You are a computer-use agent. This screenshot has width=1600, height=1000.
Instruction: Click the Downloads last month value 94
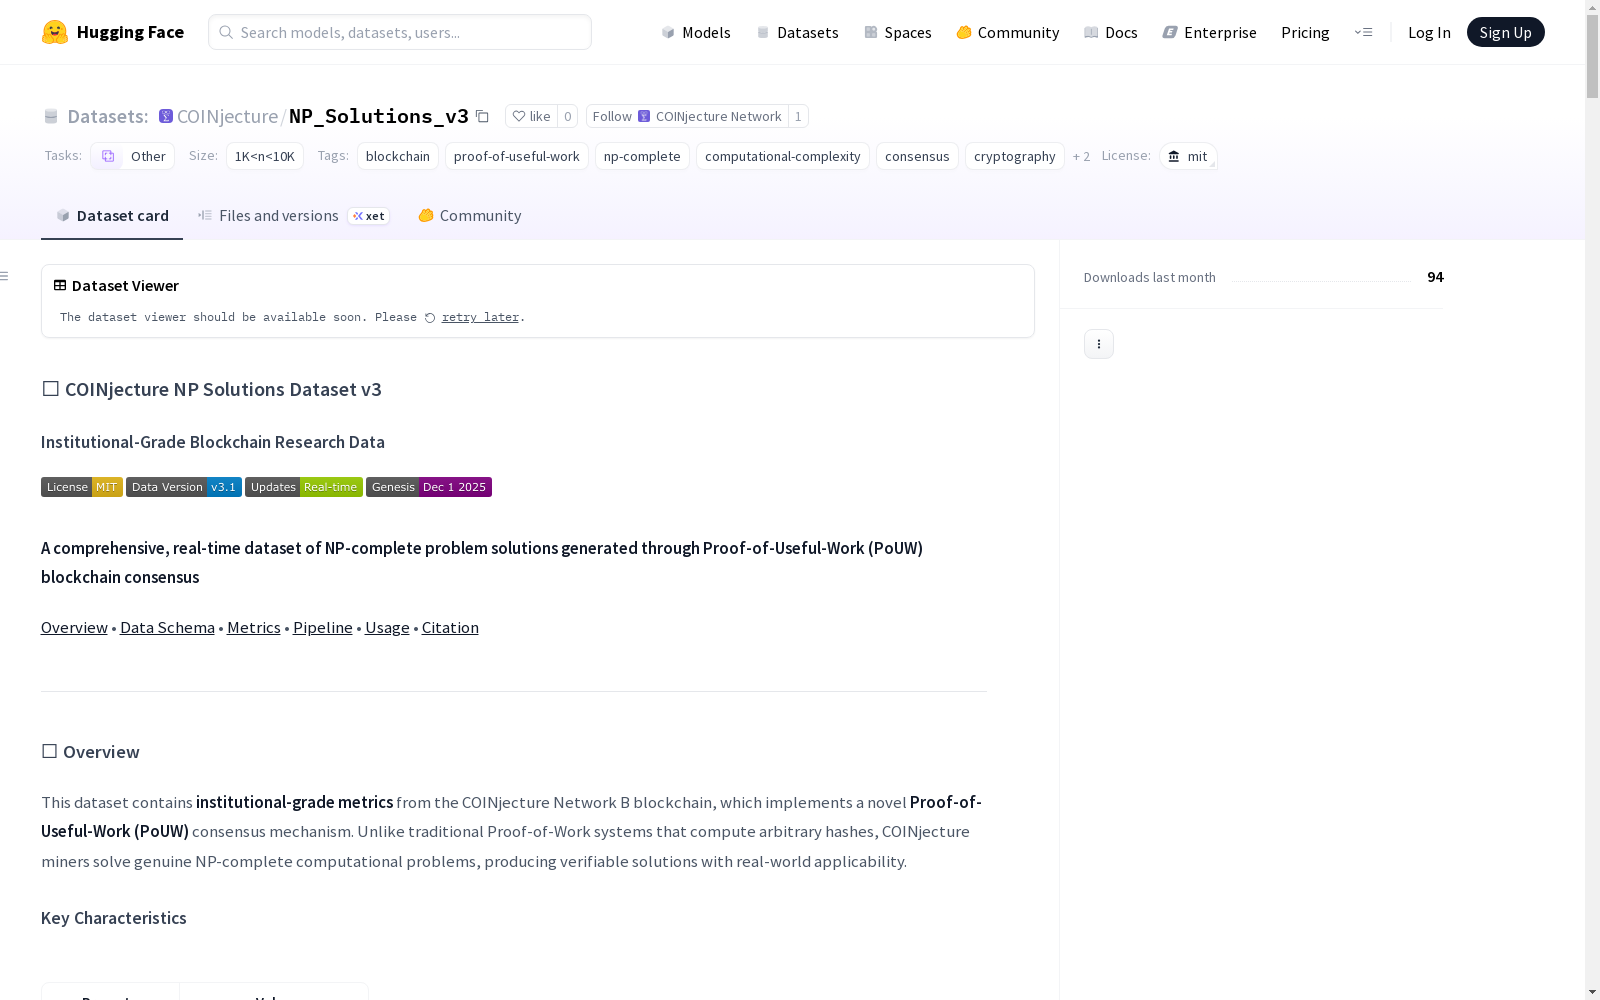click(x=1435, y=277)
